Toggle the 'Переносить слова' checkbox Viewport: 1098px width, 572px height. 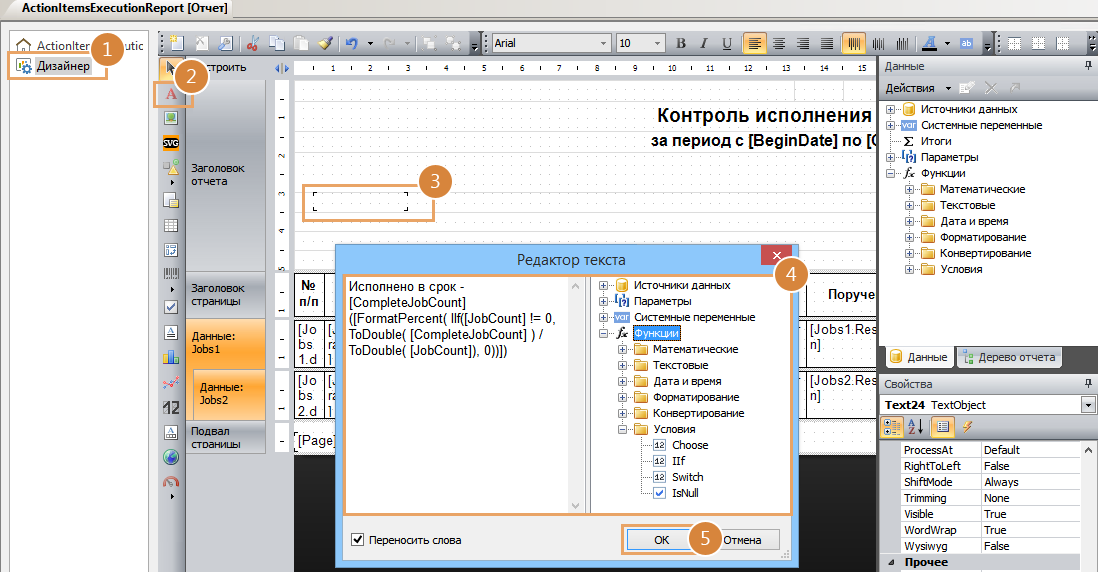358,540
